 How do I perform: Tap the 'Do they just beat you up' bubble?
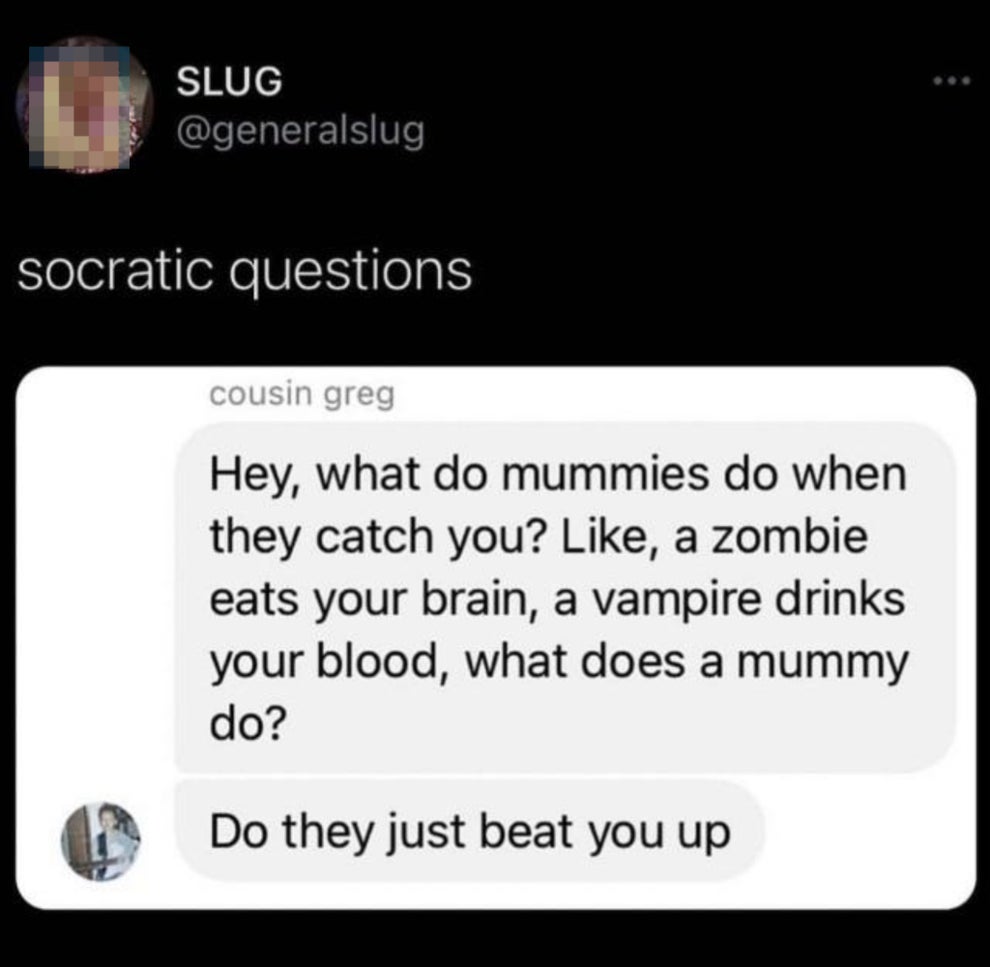tap(470, 831)
